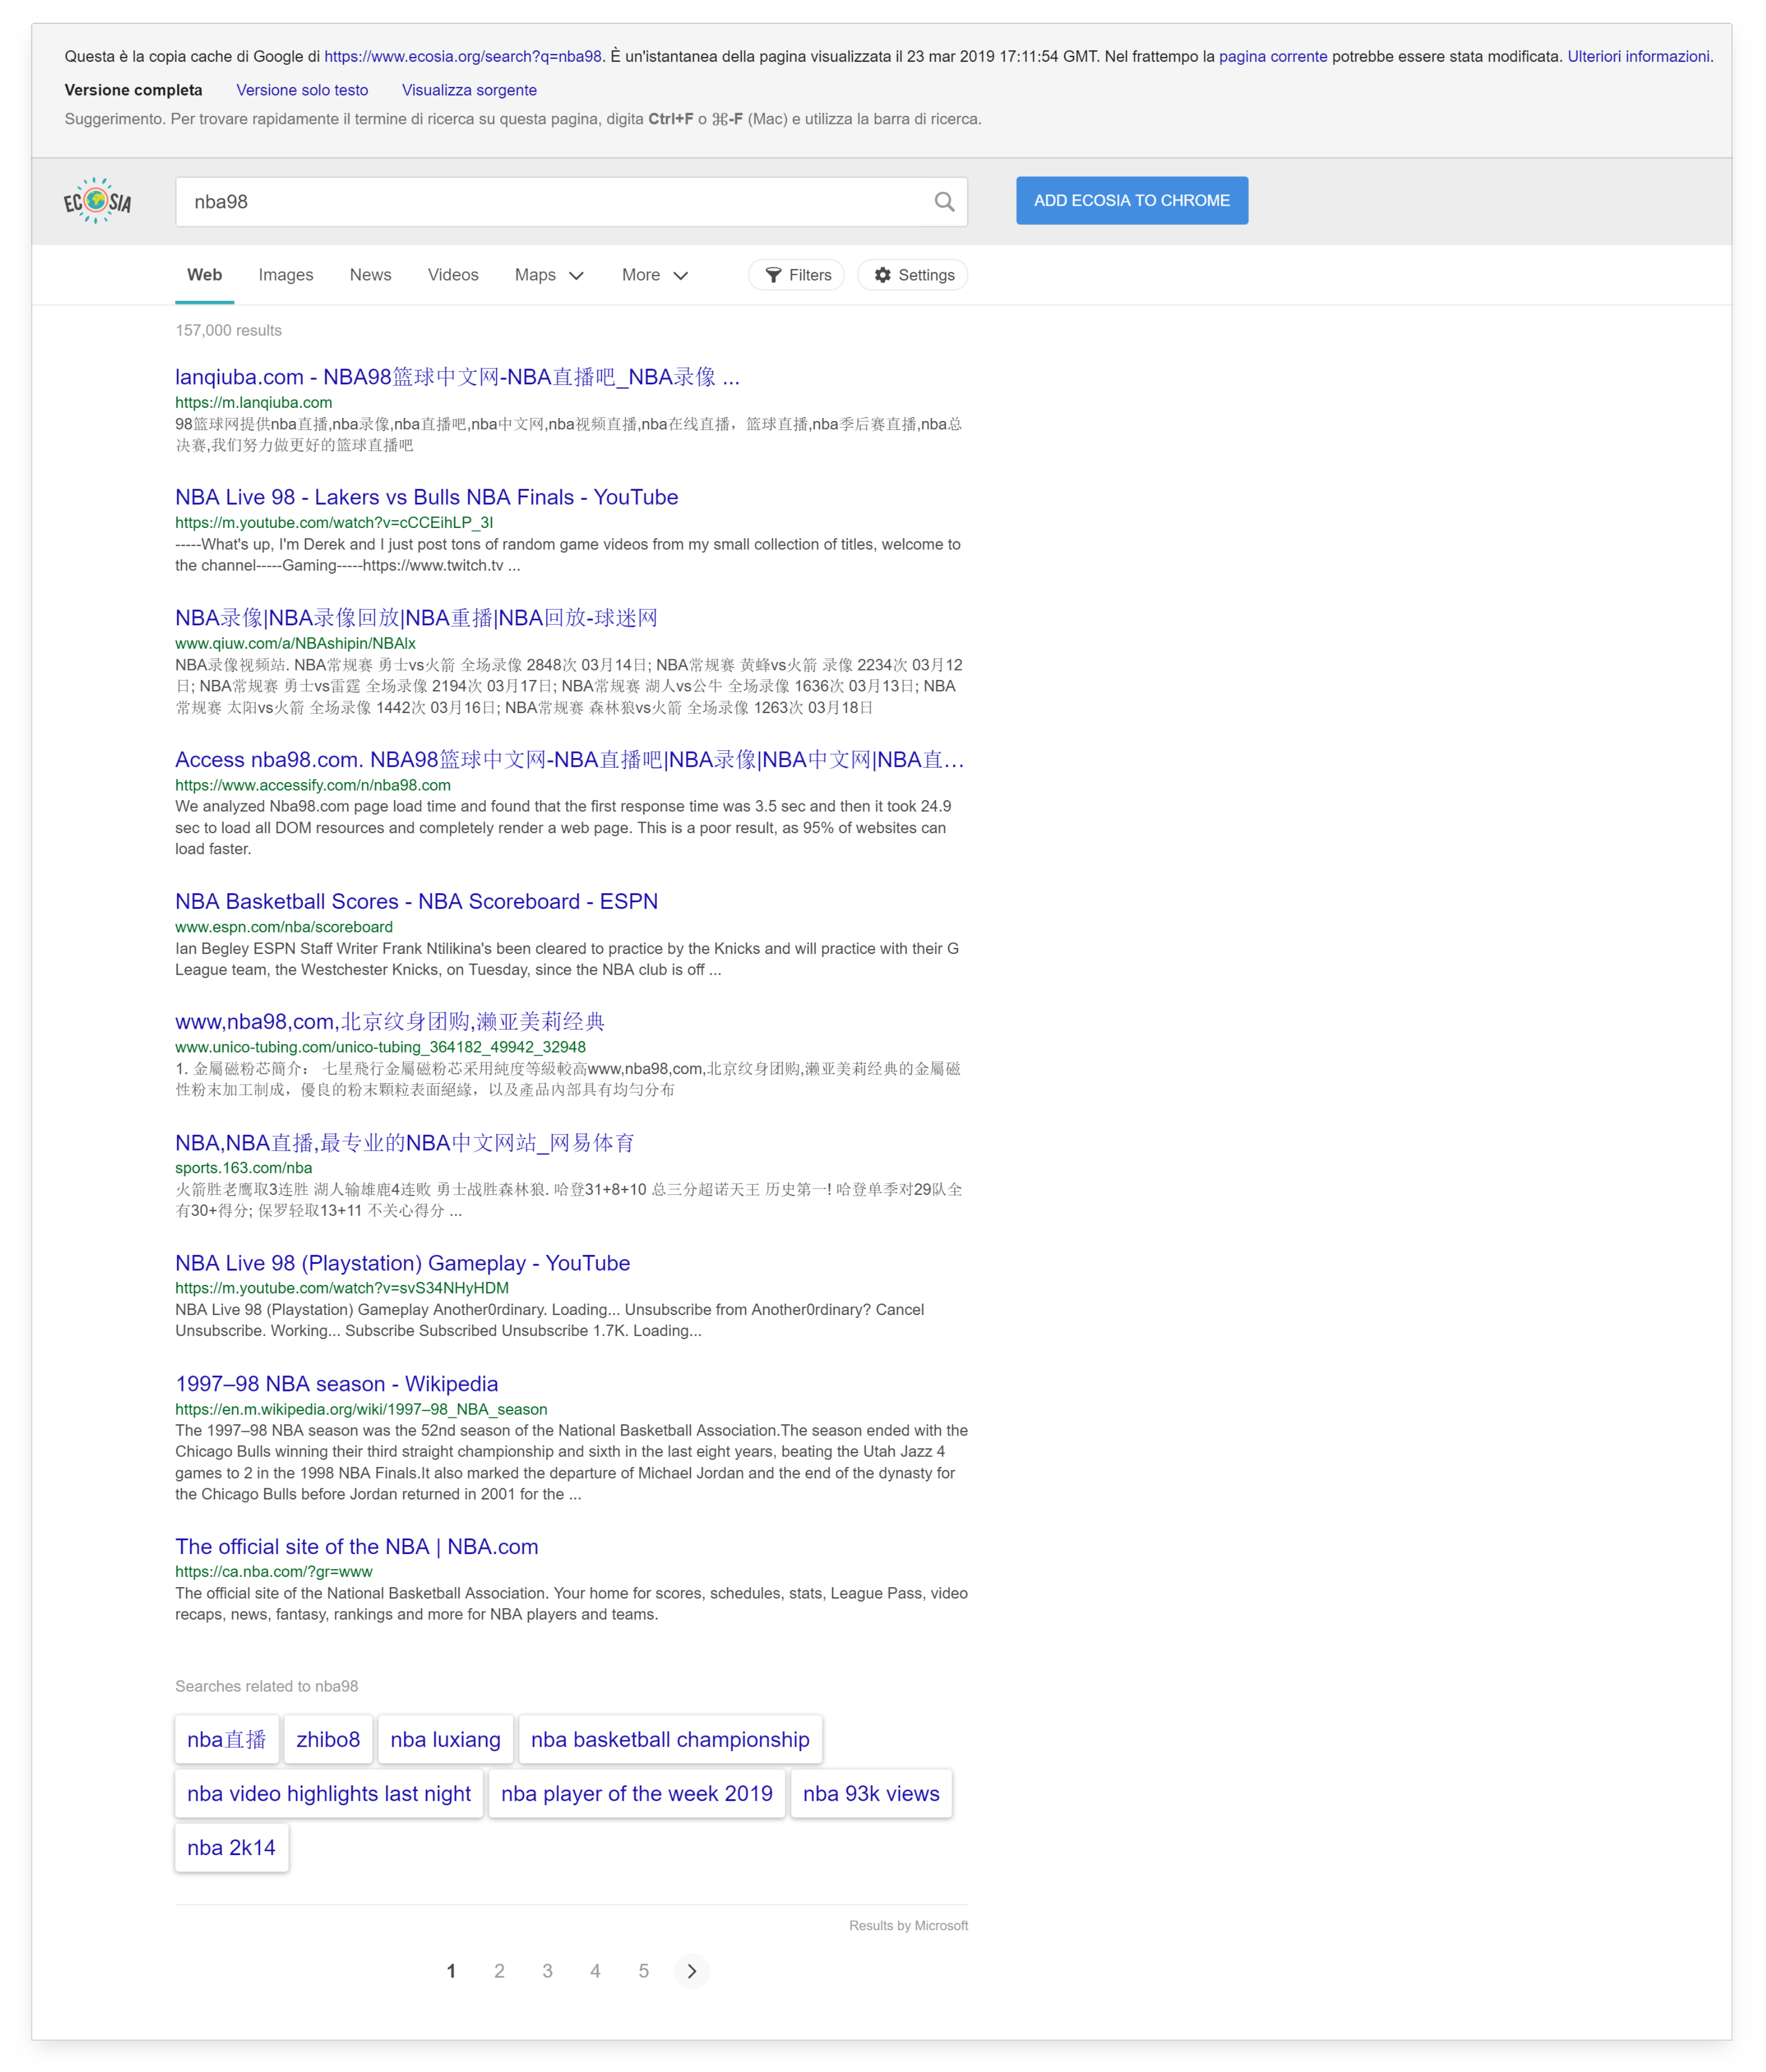Select related search nba player of the week 2019
This screenshot has height=2072, width=1766.
(636, 1793)
